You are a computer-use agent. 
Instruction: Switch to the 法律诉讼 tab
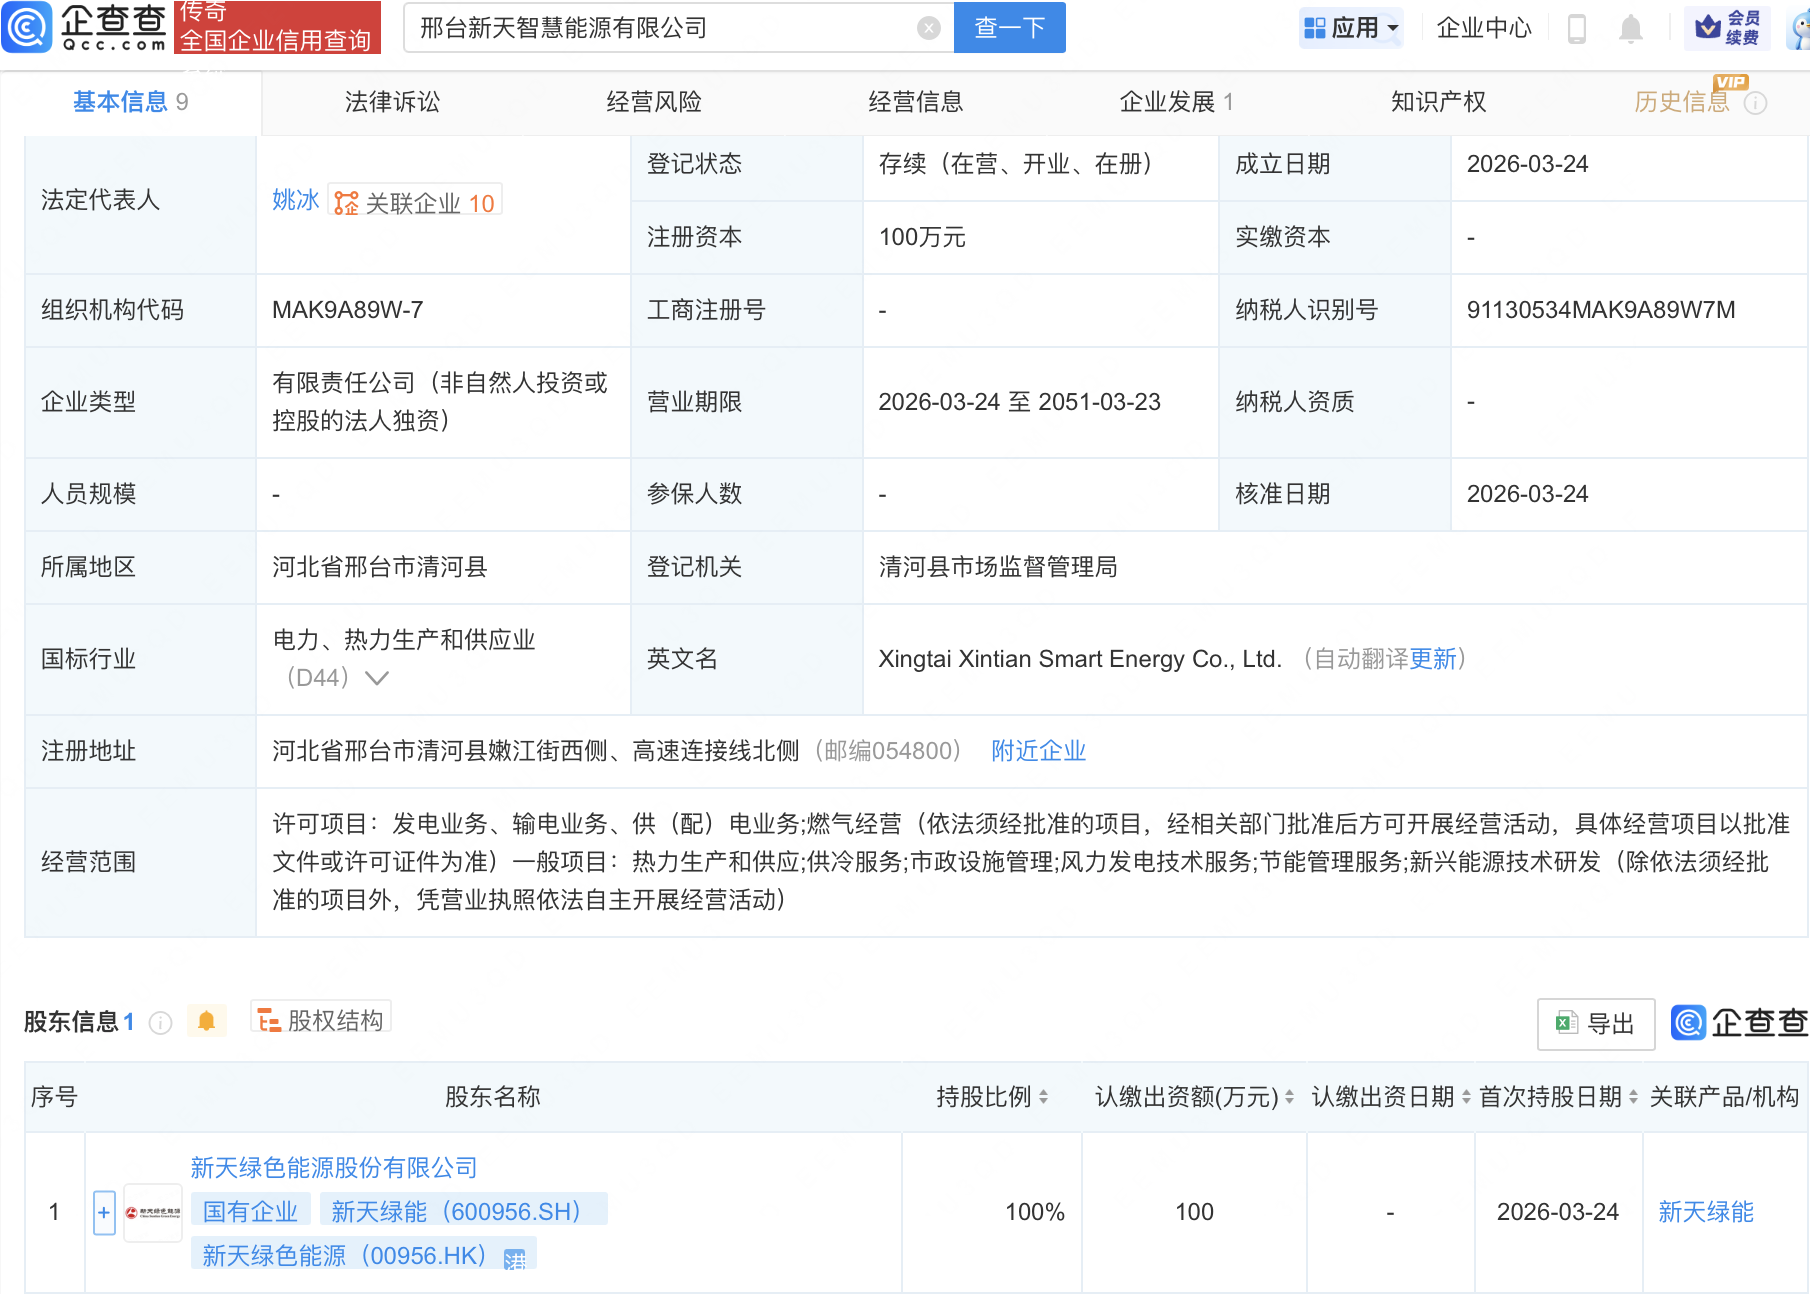[x=391, y=101]
